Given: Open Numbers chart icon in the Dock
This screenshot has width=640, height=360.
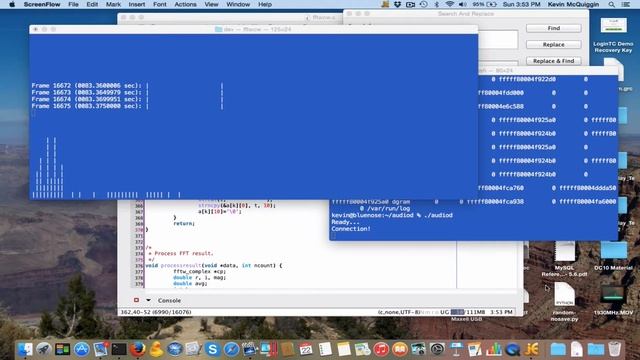Looking at the screenshot, I should (494, 349).
